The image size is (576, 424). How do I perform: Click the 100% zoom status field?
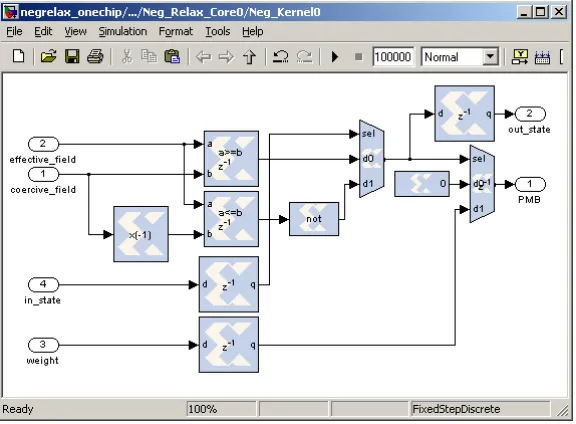(x=221, y=409)
